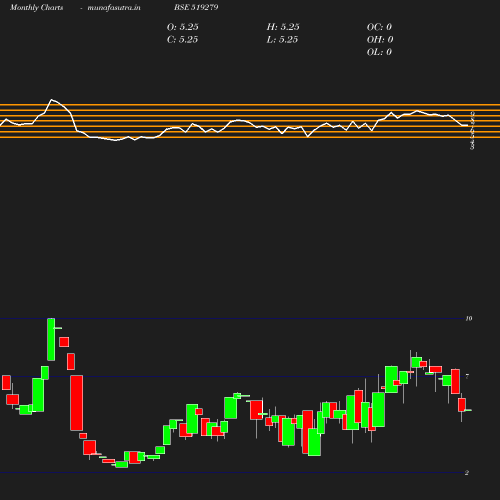
Task: Click the 'L: 5.25' low value
Action: pyautogui.click(x=282, y=40)
